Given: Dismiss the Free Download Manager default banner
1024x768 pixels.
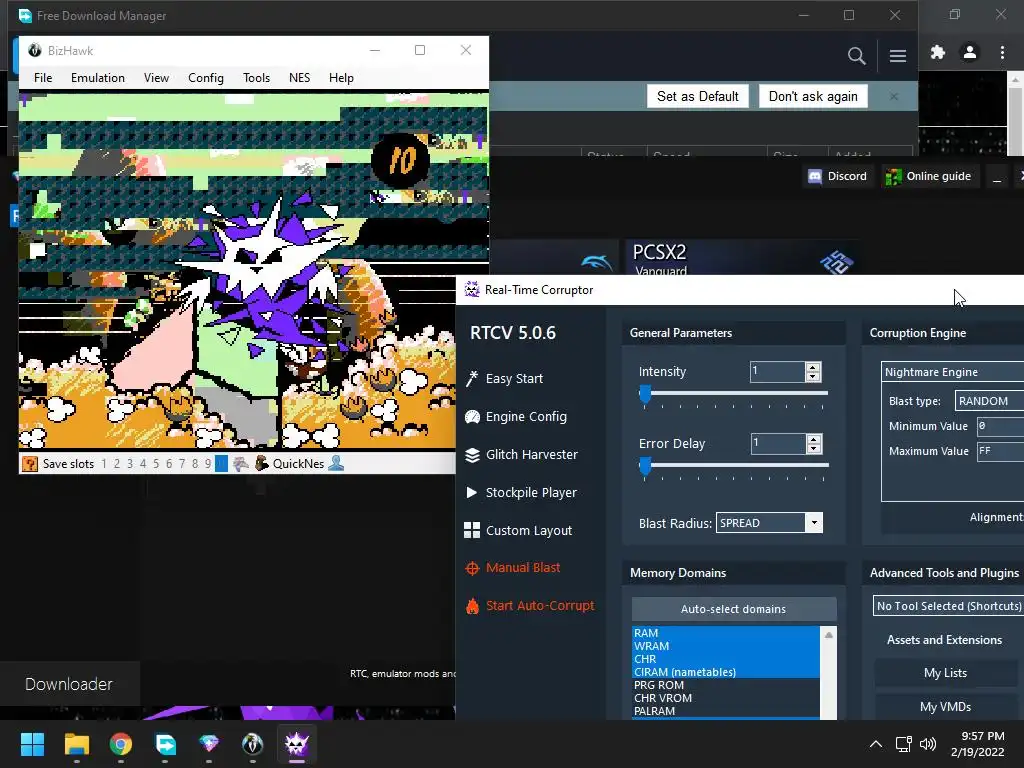Looking at the screenshot, I should (893, 97).
